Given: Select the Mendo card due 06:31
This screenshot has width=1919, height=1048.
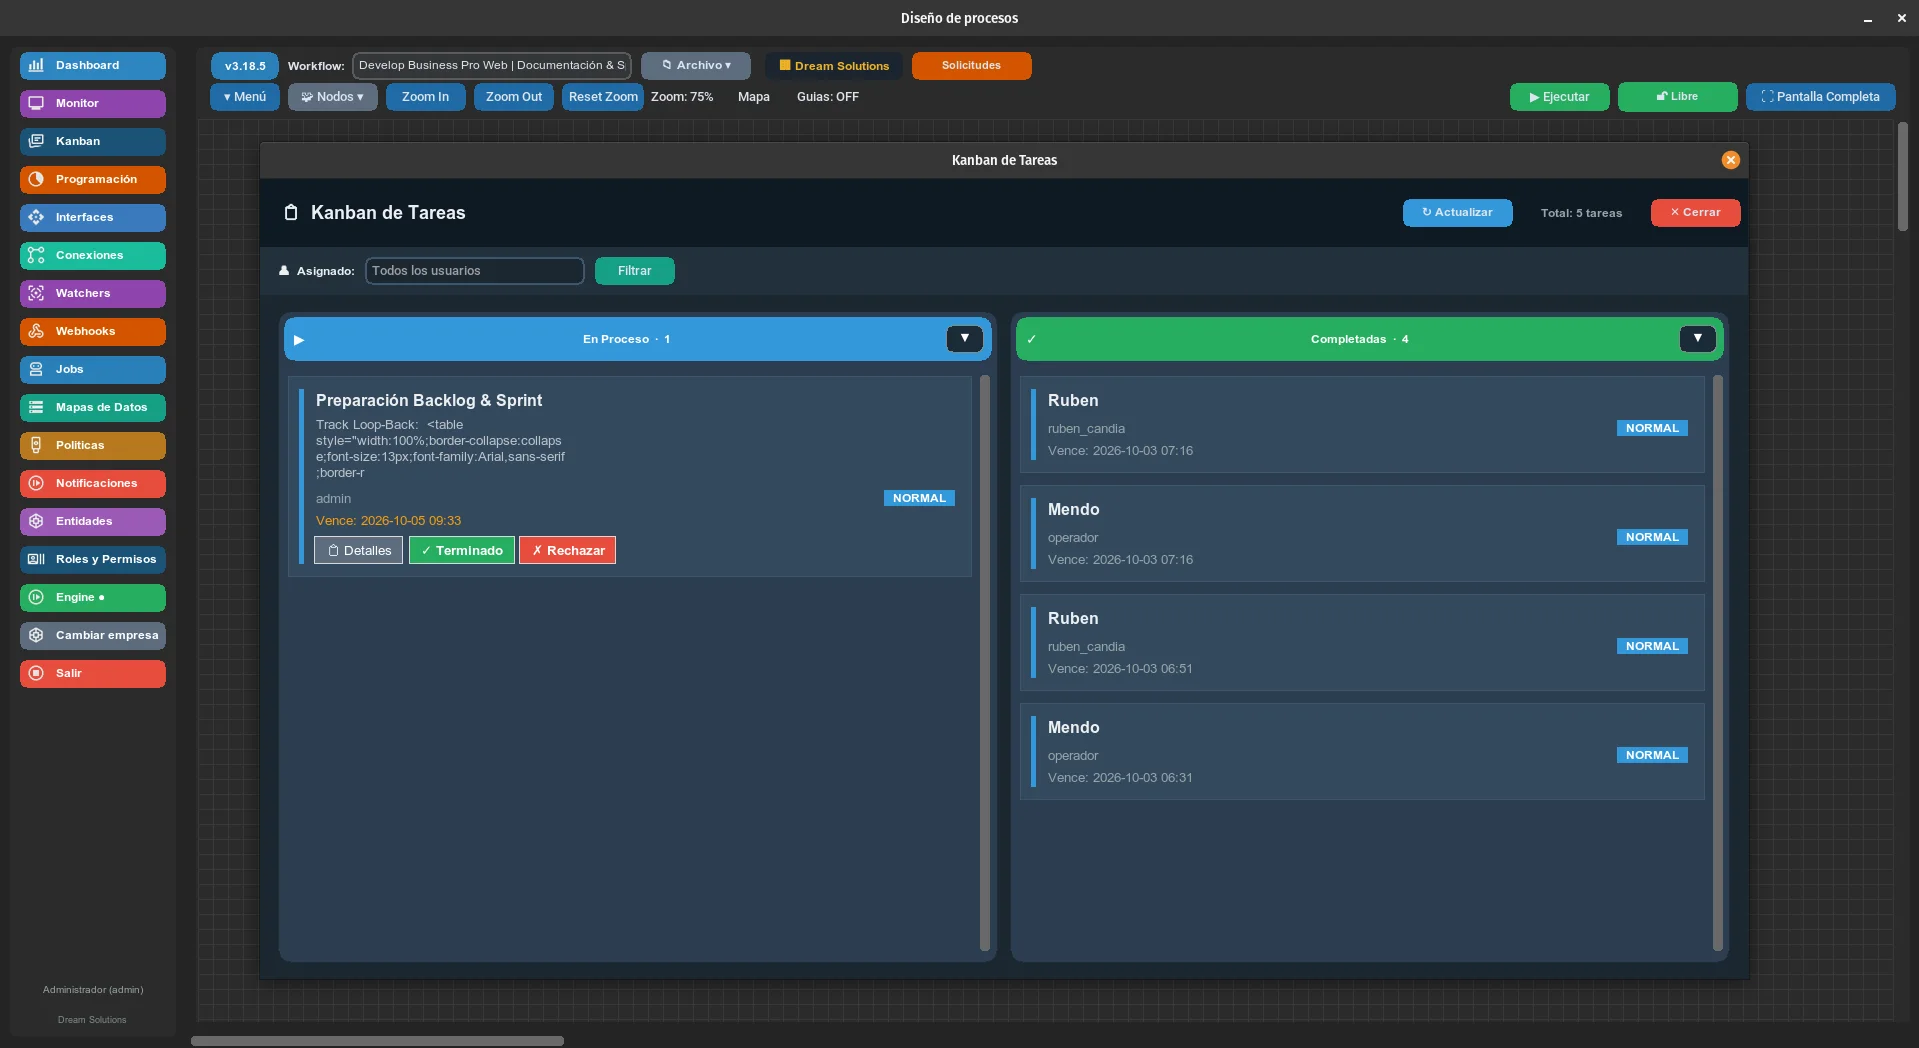Looking at the screenshot, I should tap(1362, 752).
